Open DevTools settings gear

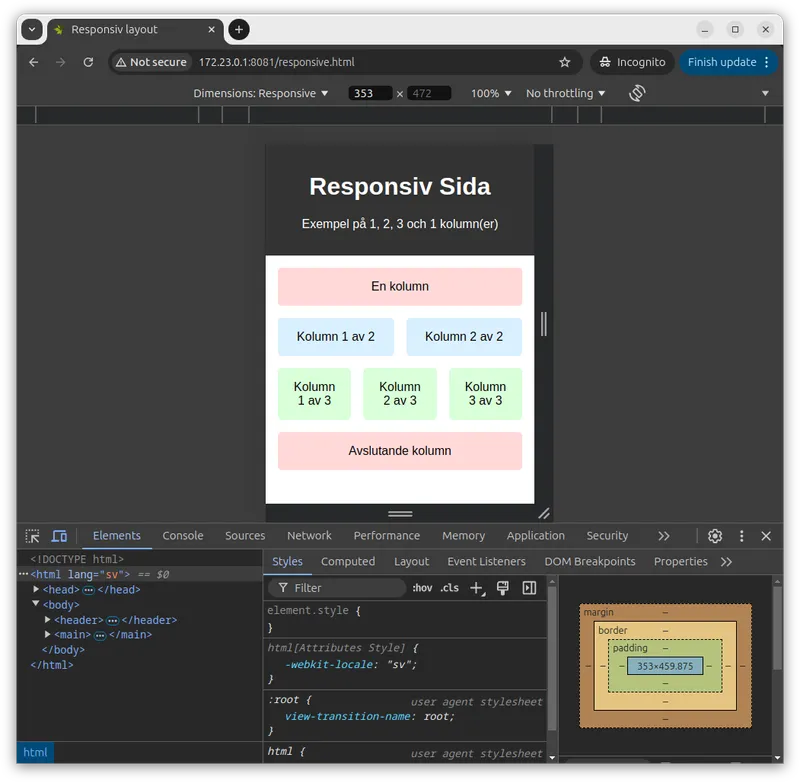coord(715,536)
